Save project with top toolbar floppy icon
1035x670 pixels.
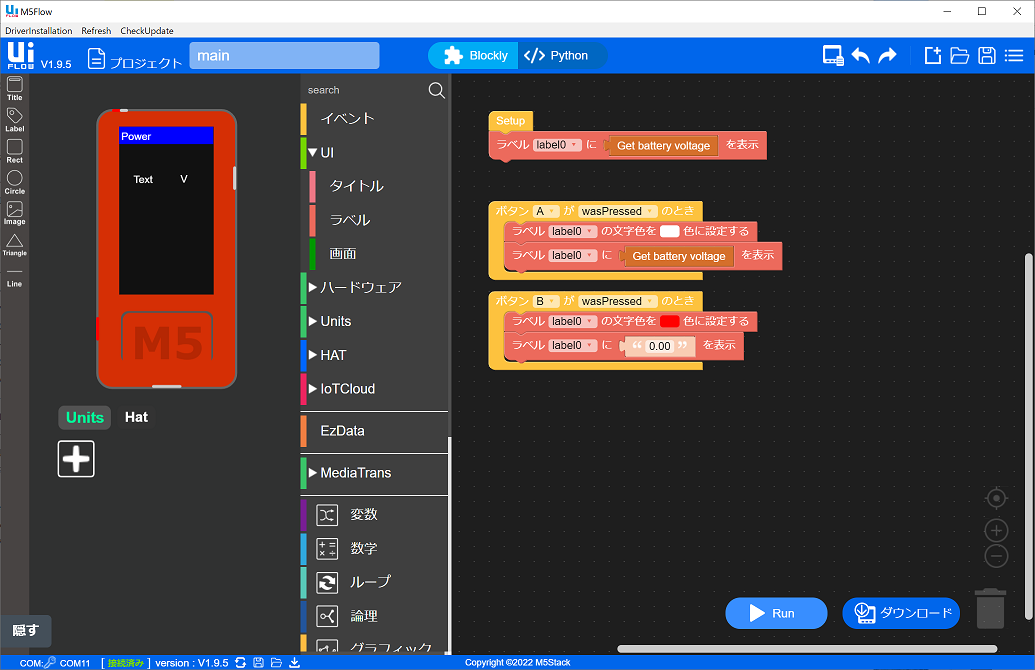point(987,55)
